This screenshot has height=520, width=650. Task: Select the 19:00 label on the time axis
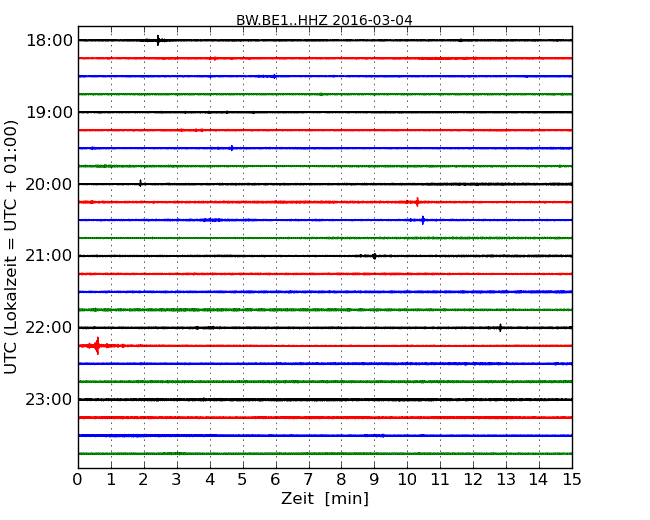point(49,112)
